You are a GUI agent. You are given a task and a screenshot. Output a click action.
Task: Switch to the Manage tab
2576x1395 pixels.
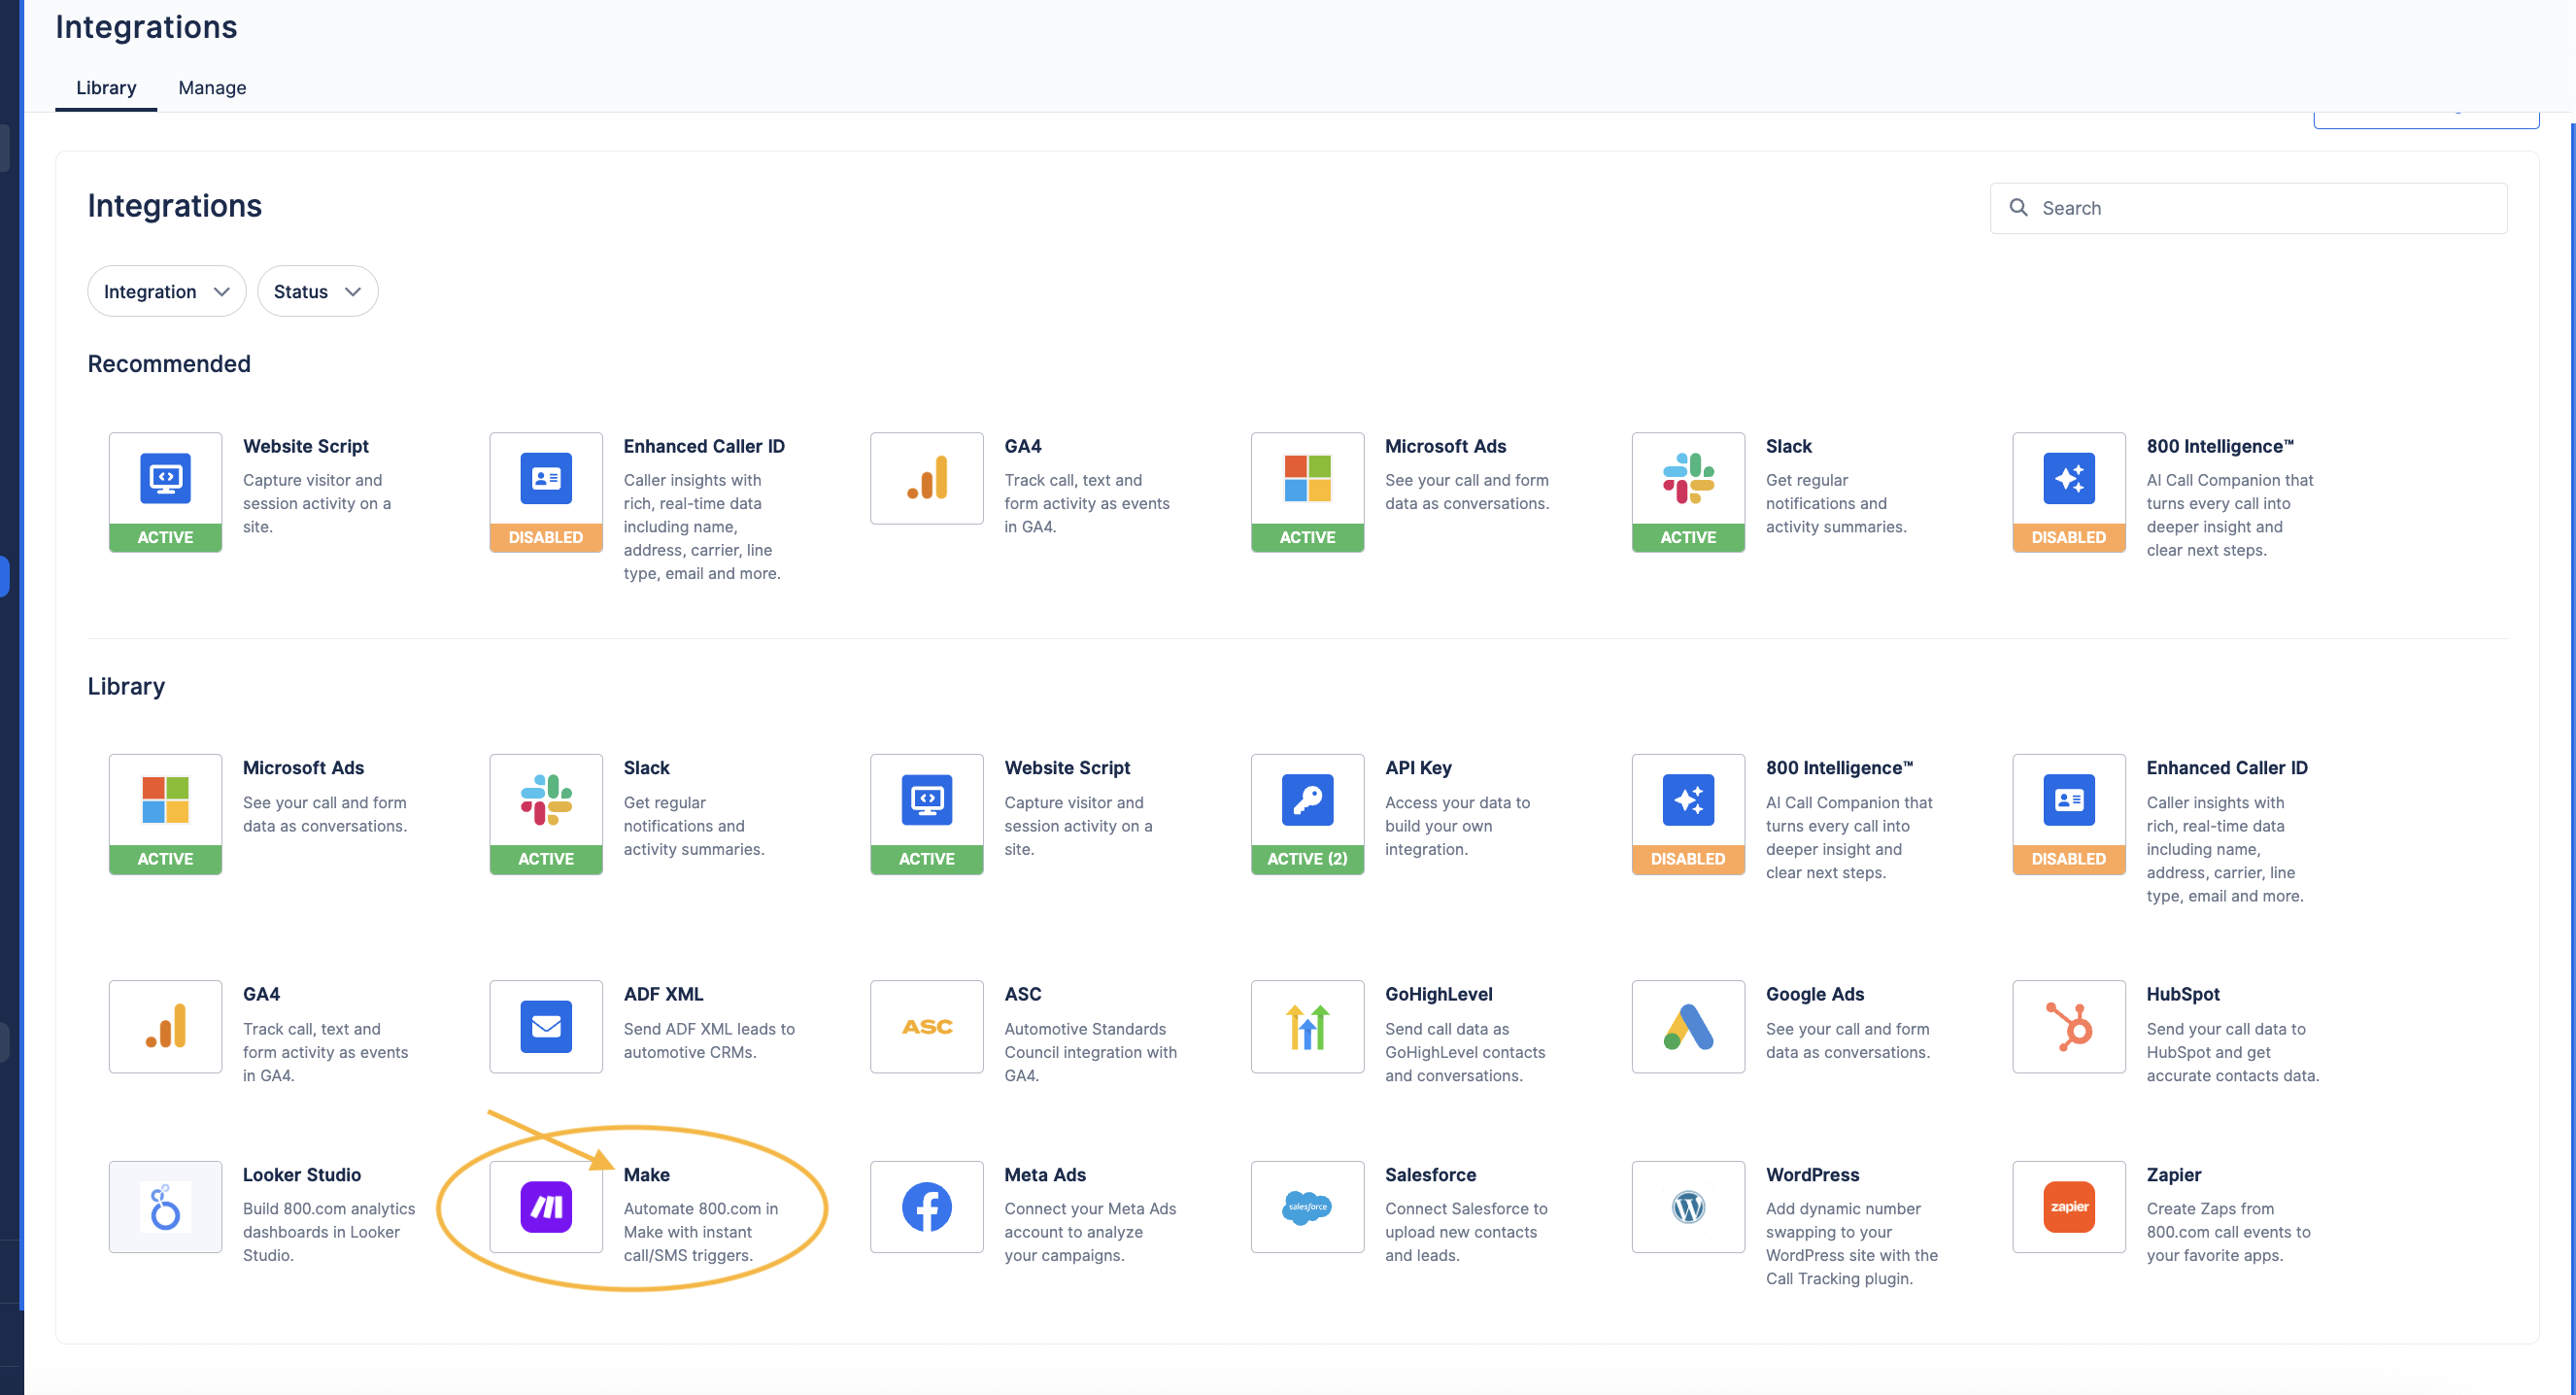[212, 88]
